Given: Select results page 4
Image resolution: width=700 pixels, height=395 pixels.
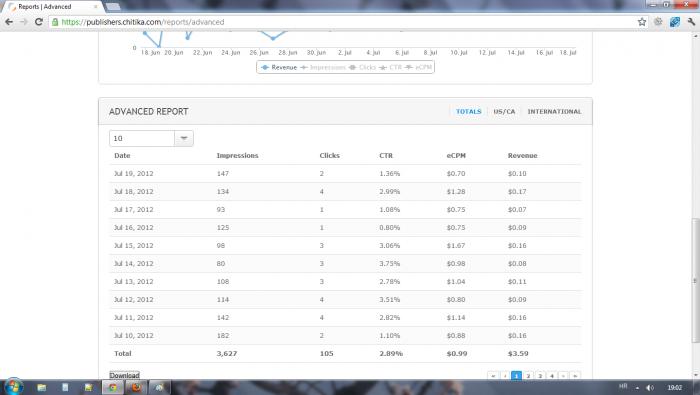Looking at the screenshot, I should point(552,376).
